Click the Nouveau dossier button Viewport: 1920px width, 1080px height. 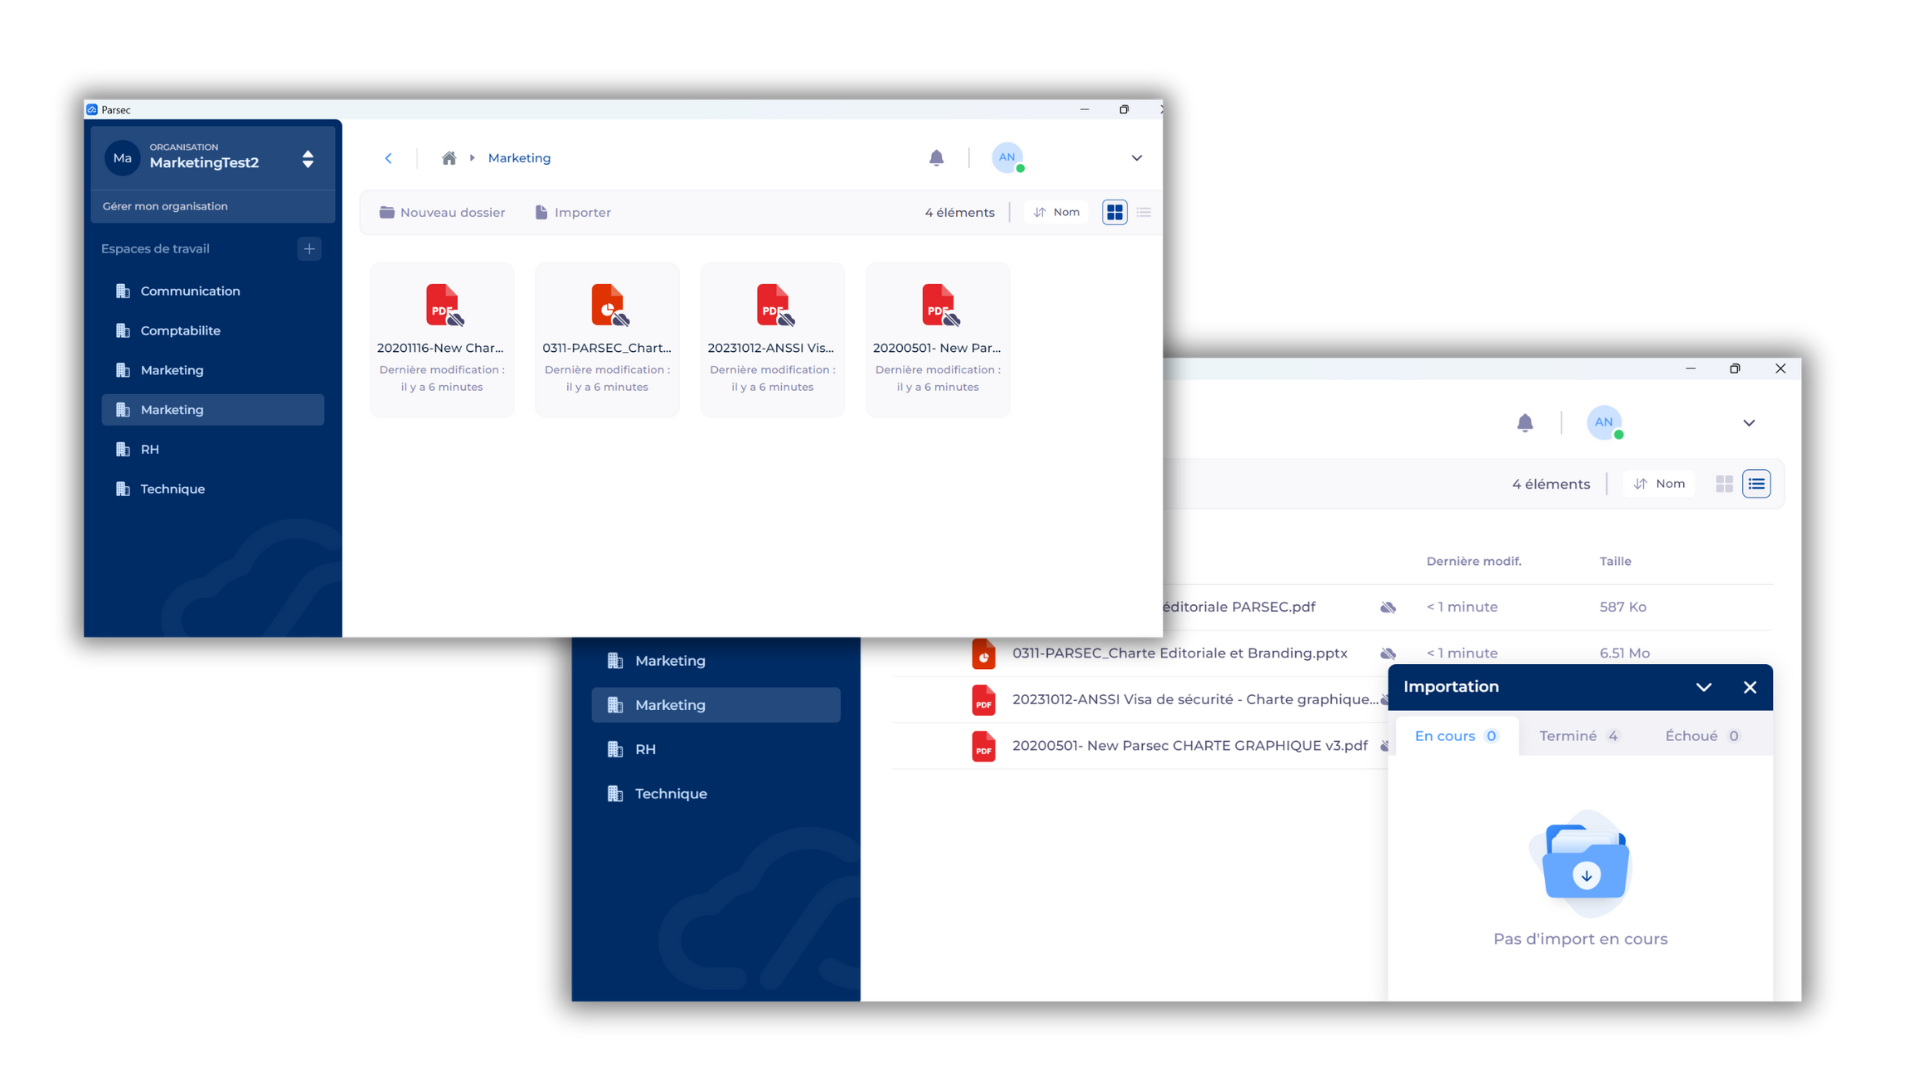(442, 212)
